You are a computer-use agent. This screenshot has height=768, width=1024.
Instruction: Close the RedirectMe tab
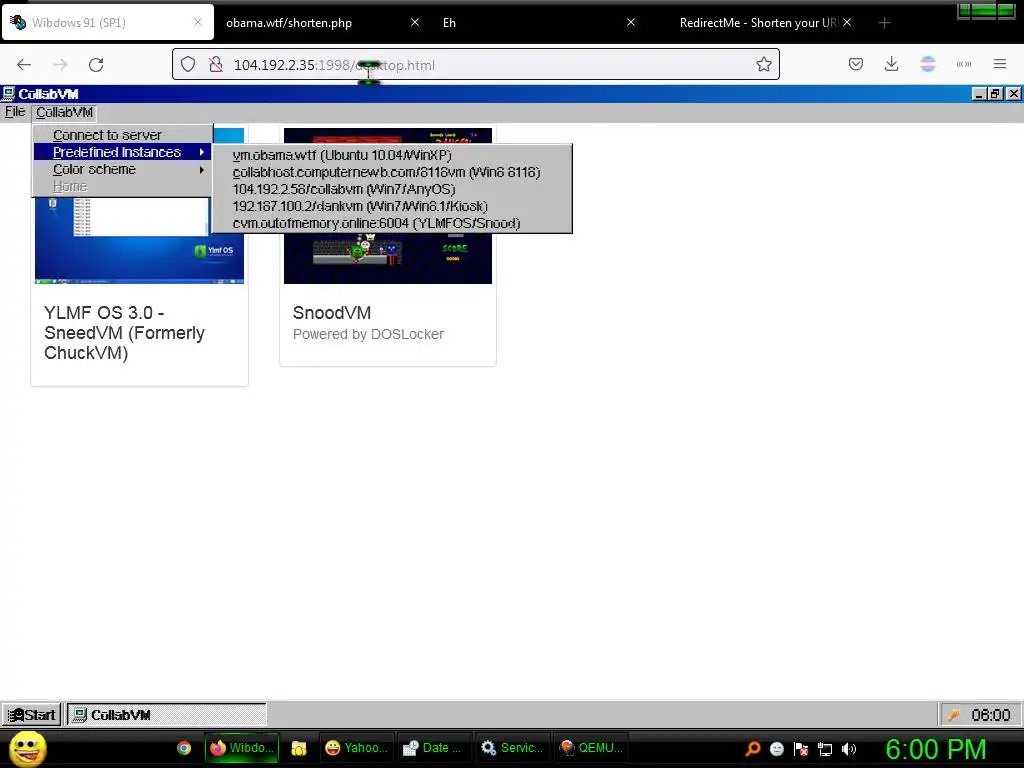[x=847, y=22]
